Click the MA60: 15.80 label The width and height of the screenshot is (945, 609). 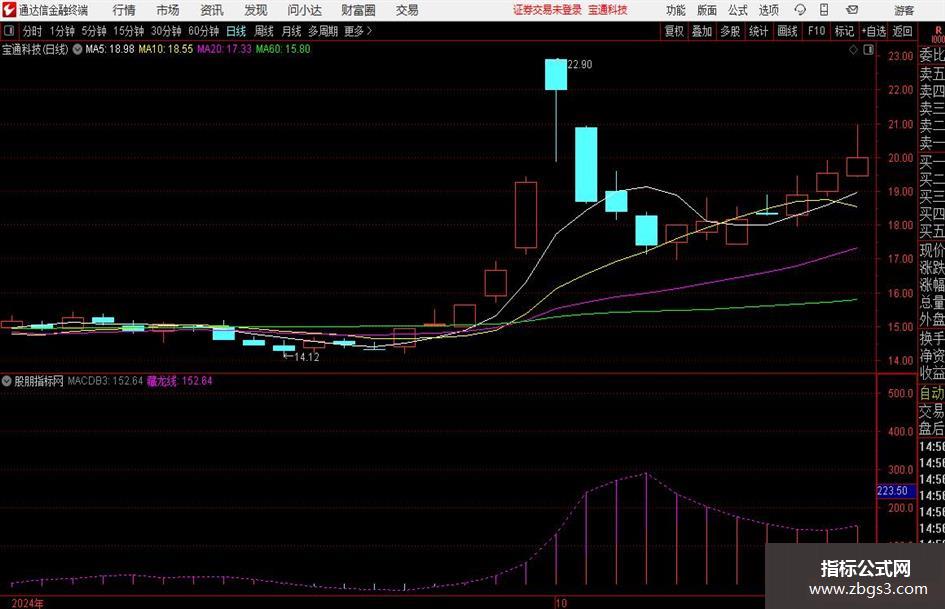click(283, 49)
